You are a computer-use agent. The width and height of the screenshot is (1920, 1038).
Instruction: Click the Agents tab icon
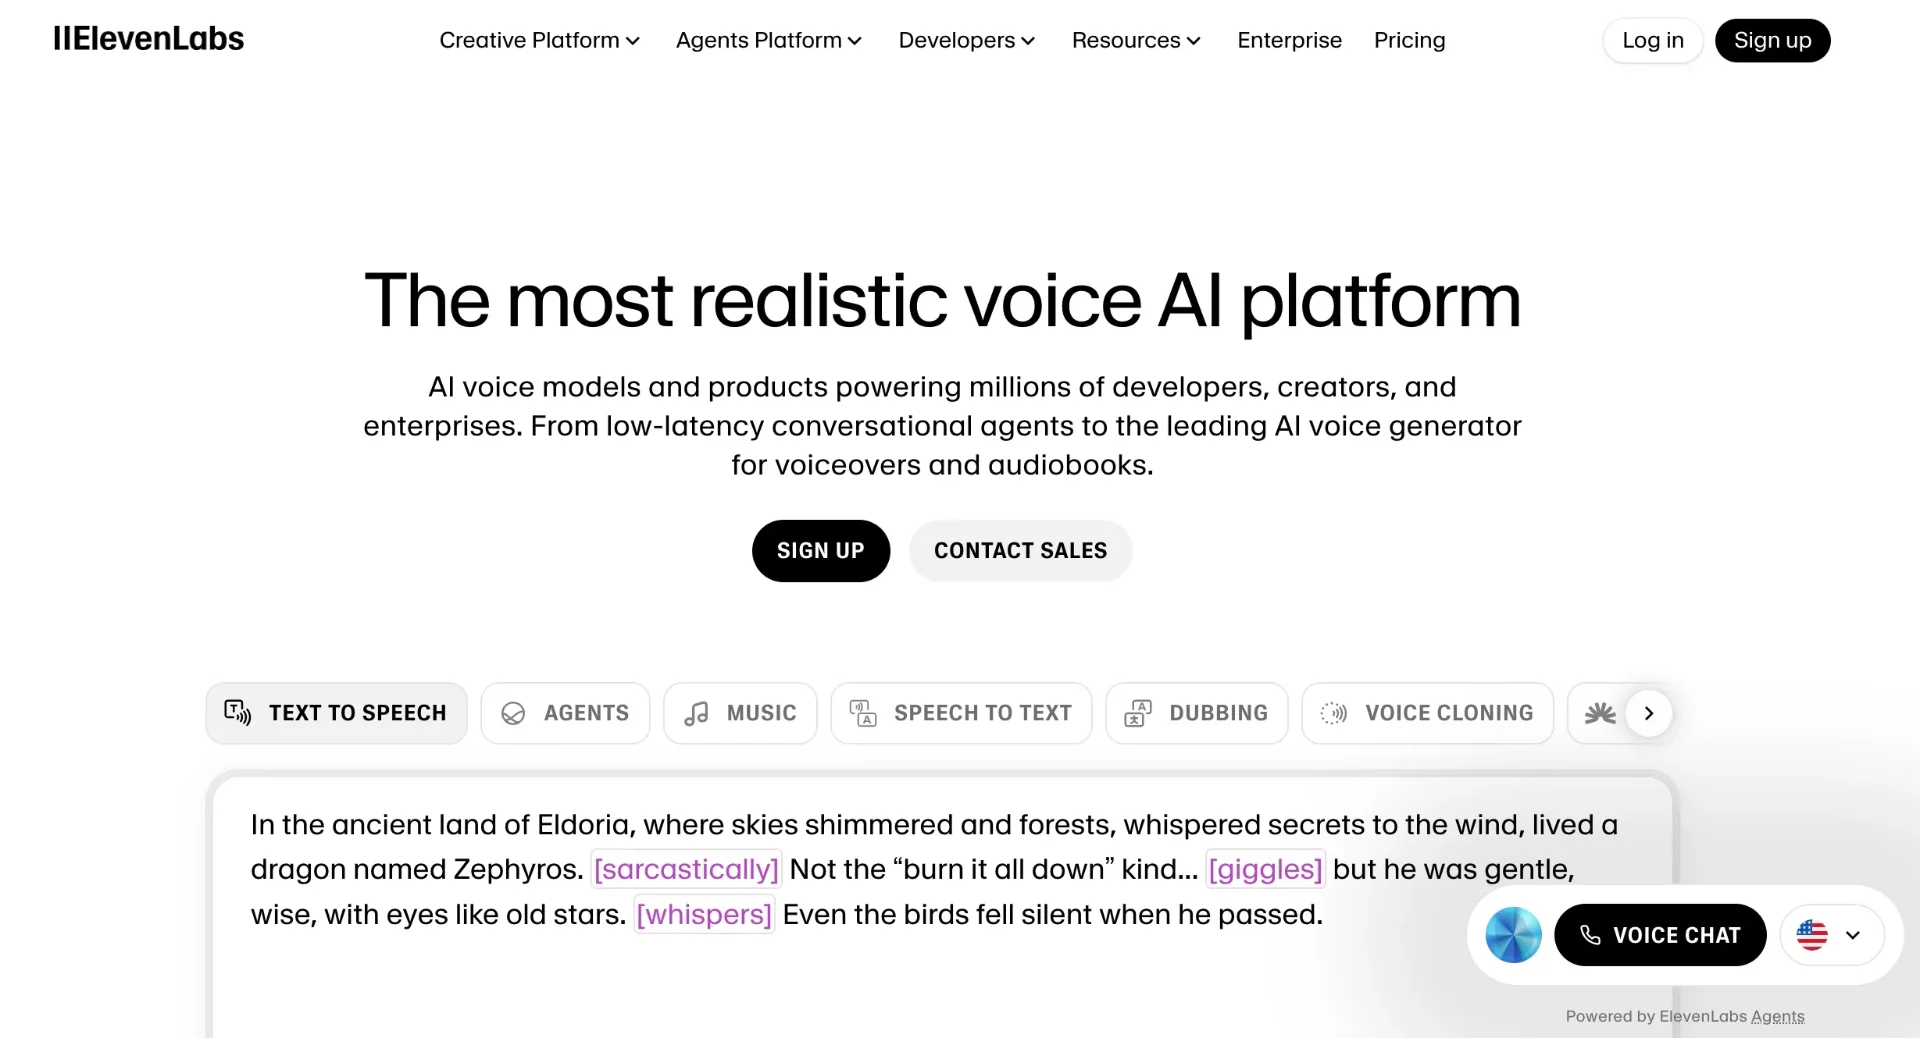[x=513, y=713]
